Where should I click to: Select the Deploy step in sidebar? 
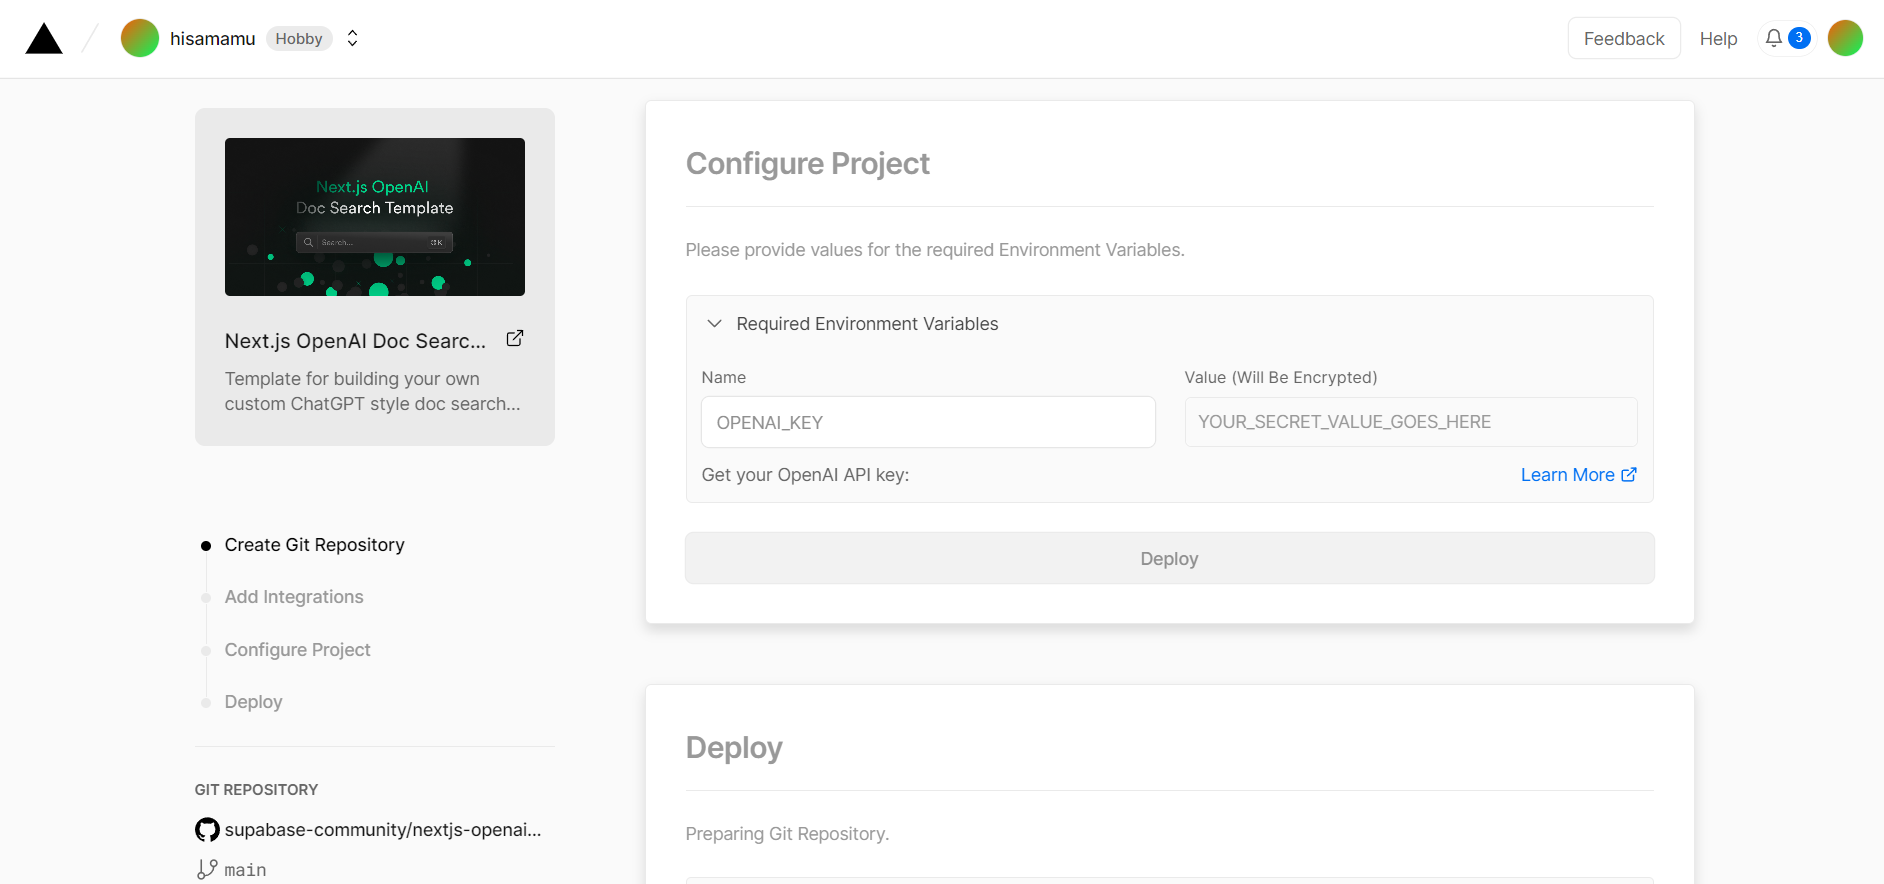253,702
